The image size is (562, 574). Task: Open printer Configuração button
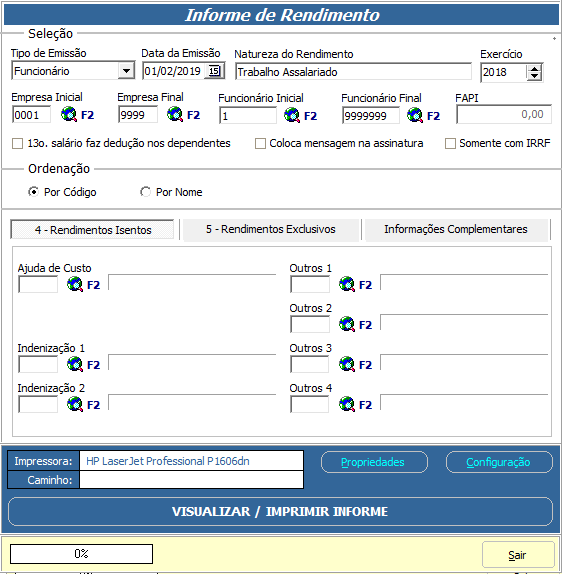[x=499, y=462]
